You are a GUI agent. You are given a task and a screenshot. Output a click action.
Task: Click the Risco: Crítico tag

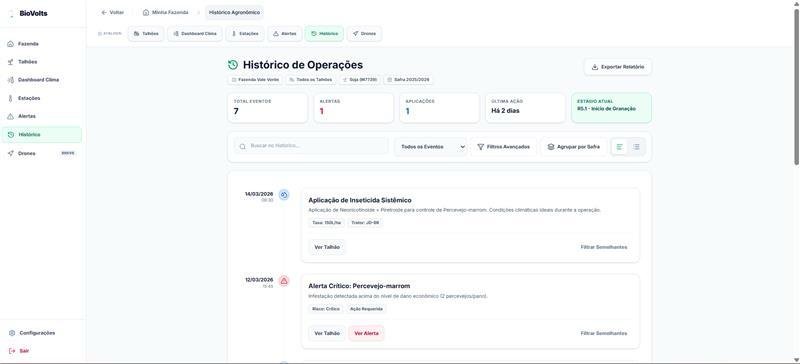(x=326, y=309)
